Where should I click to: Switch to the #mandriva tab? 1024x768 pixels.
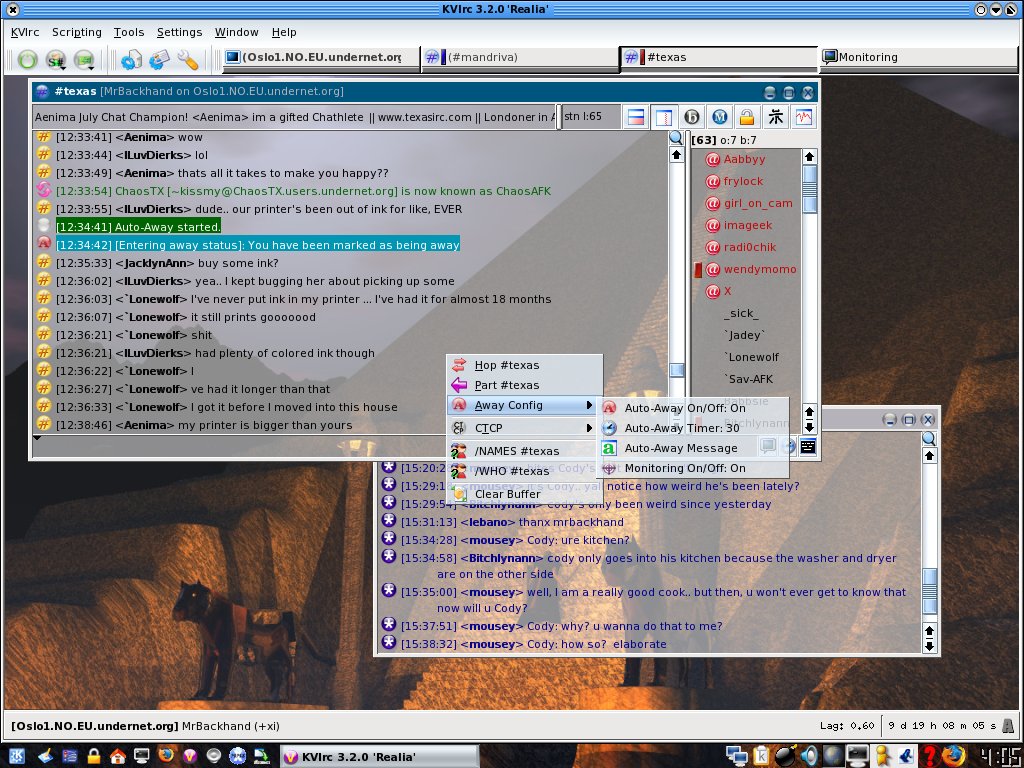[519, 57]
